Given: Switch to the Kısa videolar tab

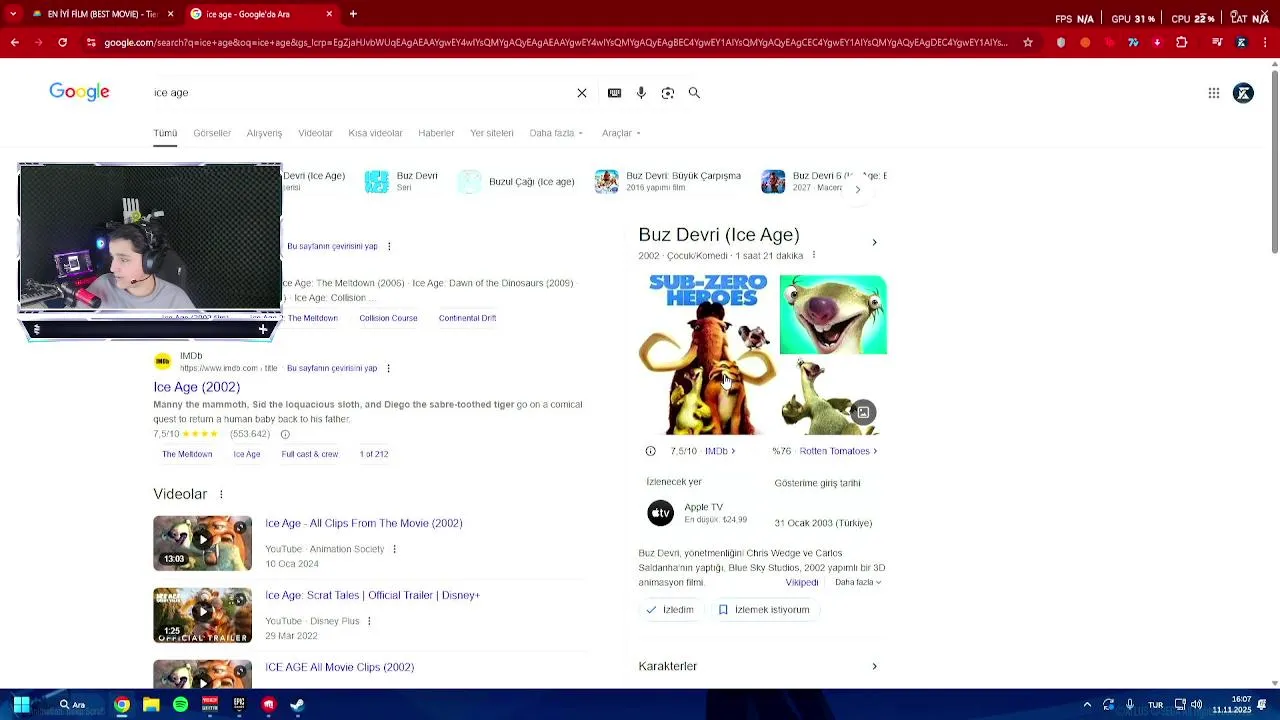Looking at the screenshot, I should point(375,133).
